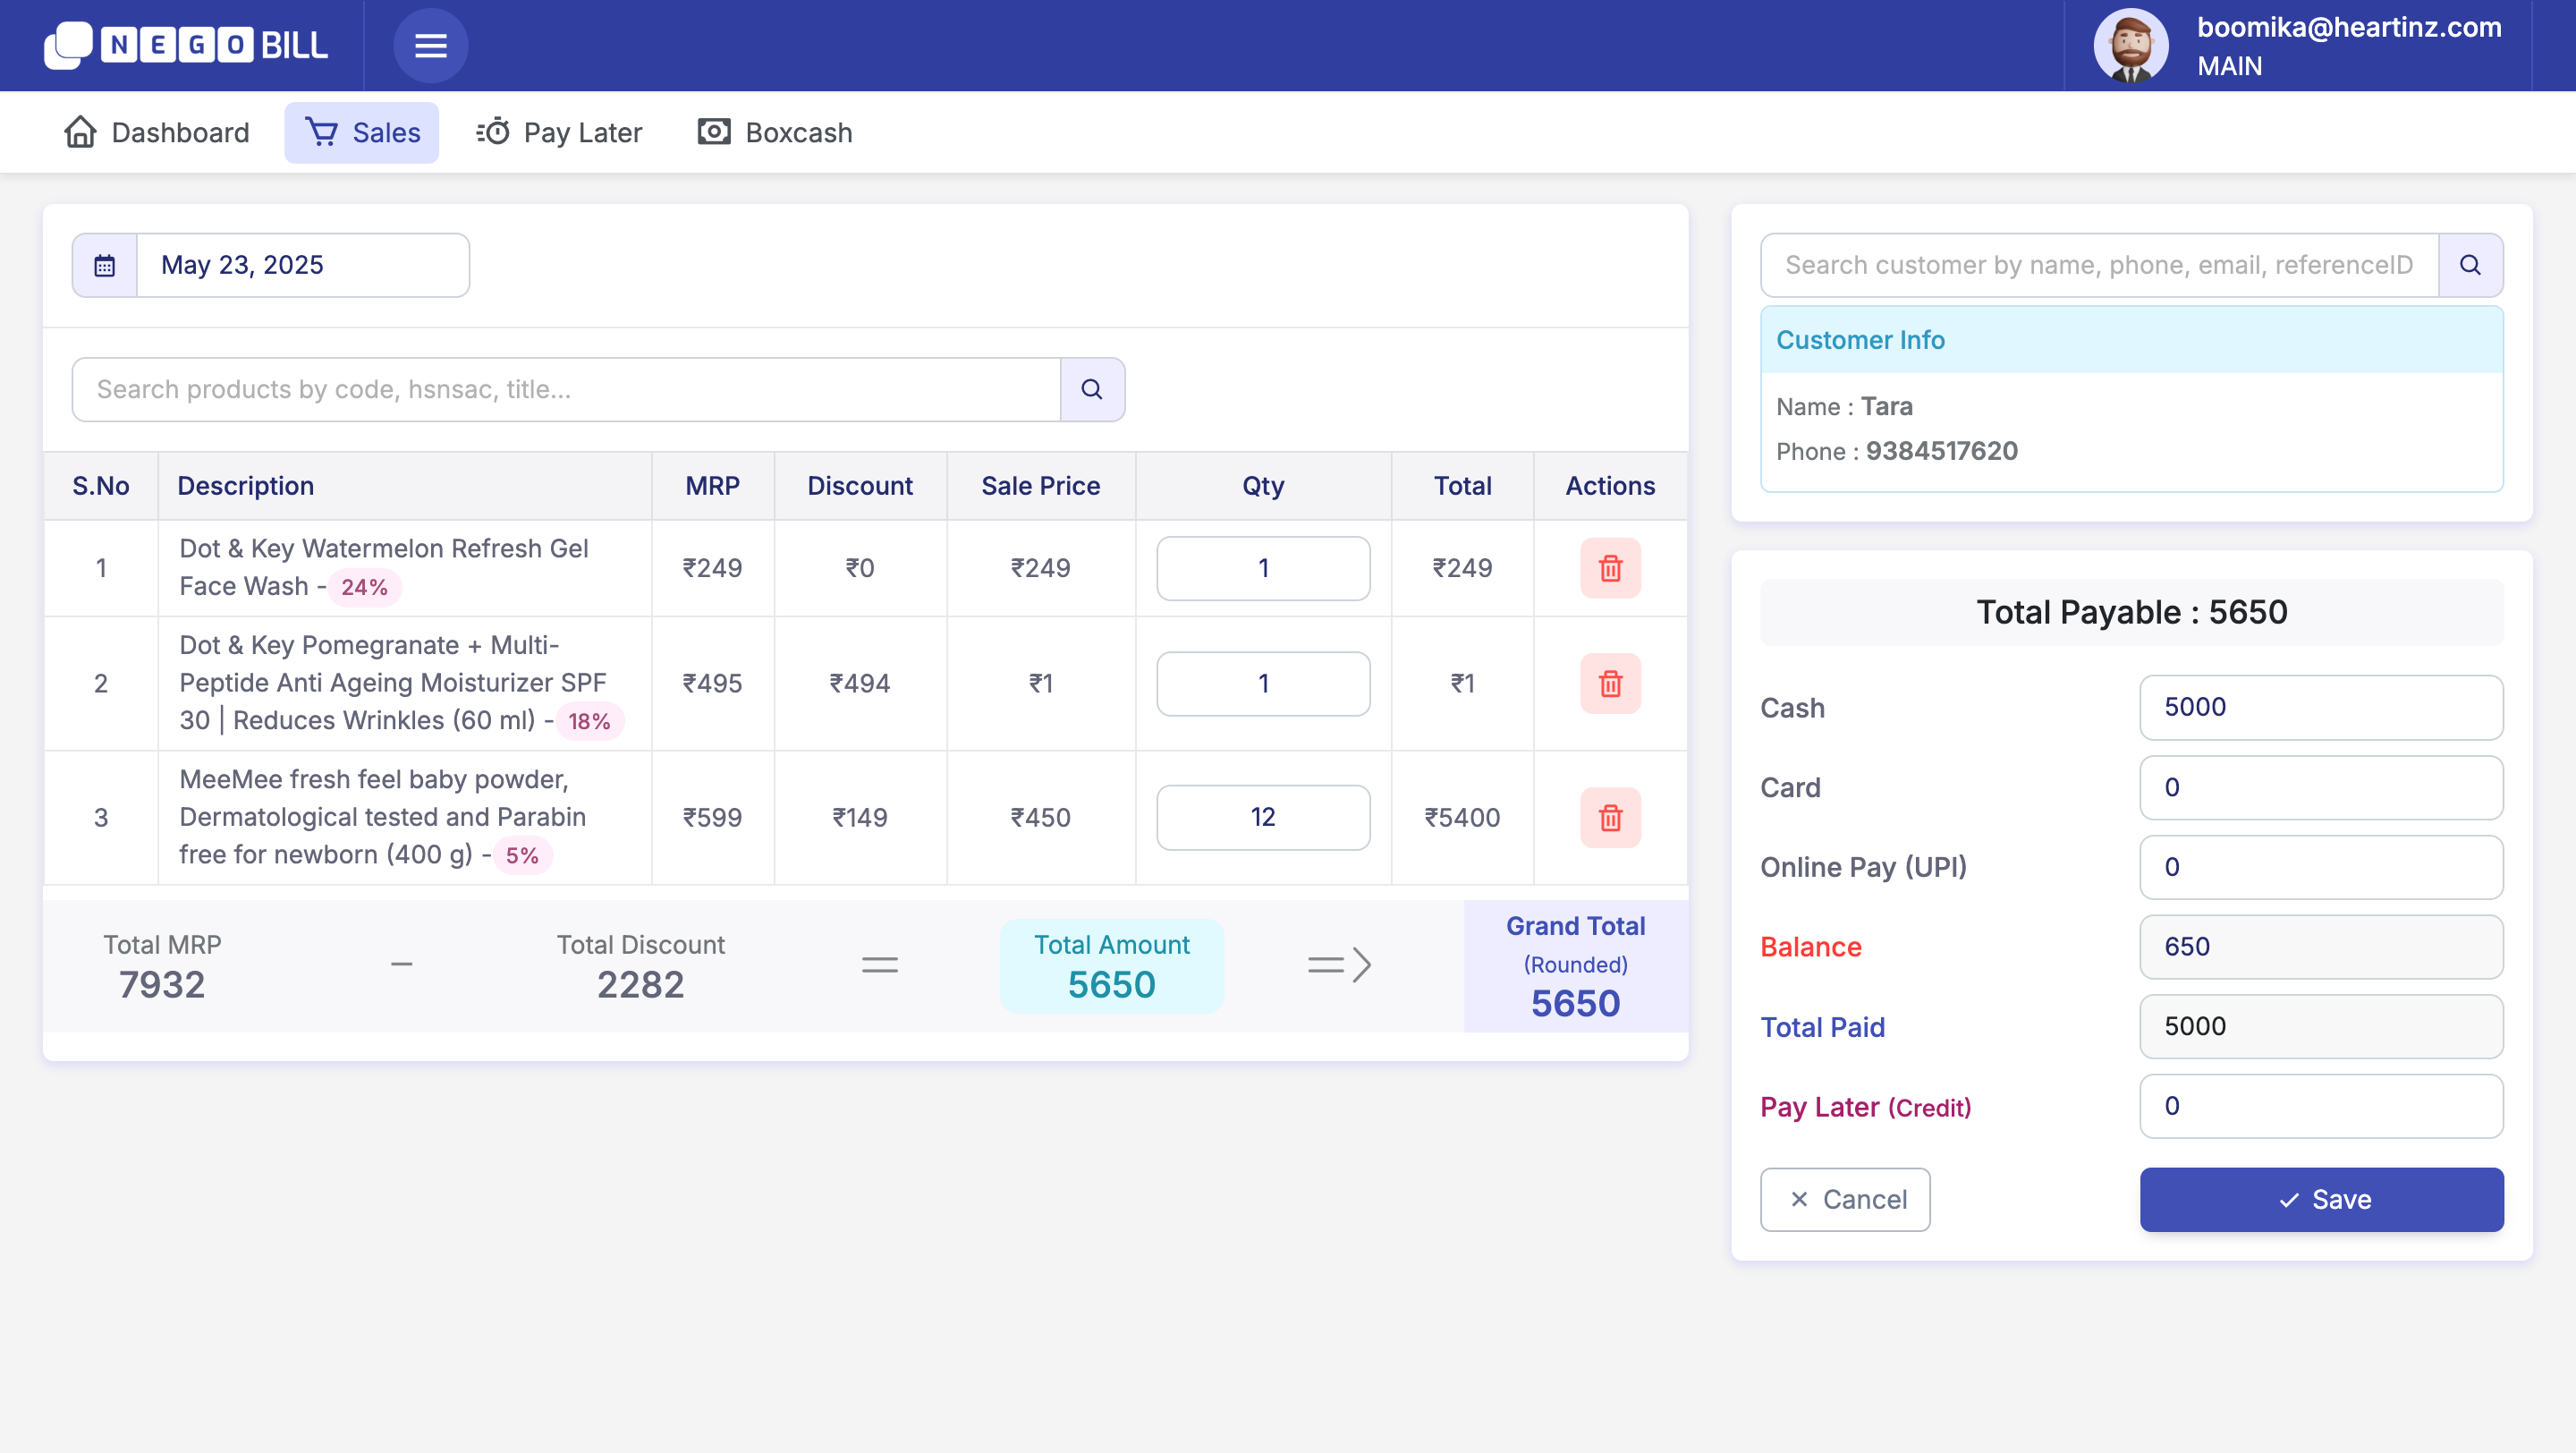This screenshot has height=1453, width=2576.
Task: Click the Qty column header
Action: [x=1263, y=486]
